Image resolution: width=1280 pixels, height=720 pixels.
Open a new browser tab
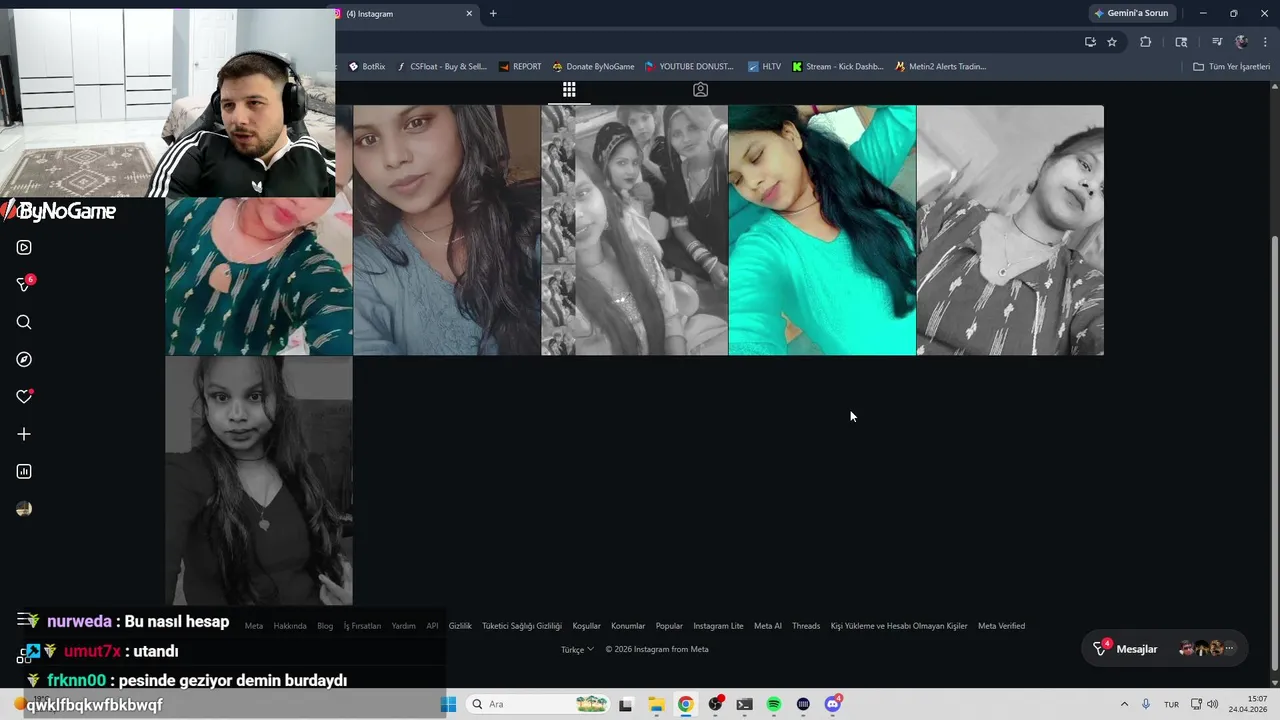tap(493, 14)
